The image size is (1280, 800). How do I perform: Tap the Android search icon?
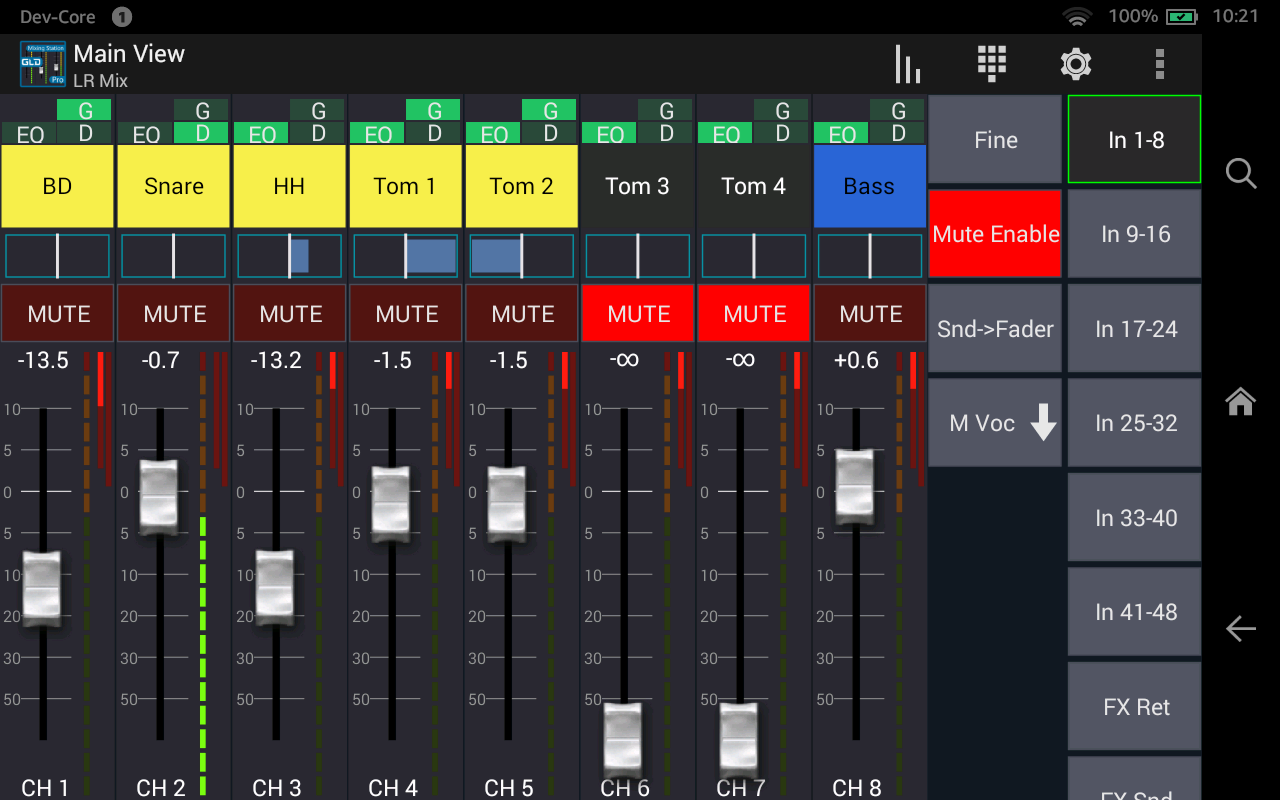point(1241,174)
